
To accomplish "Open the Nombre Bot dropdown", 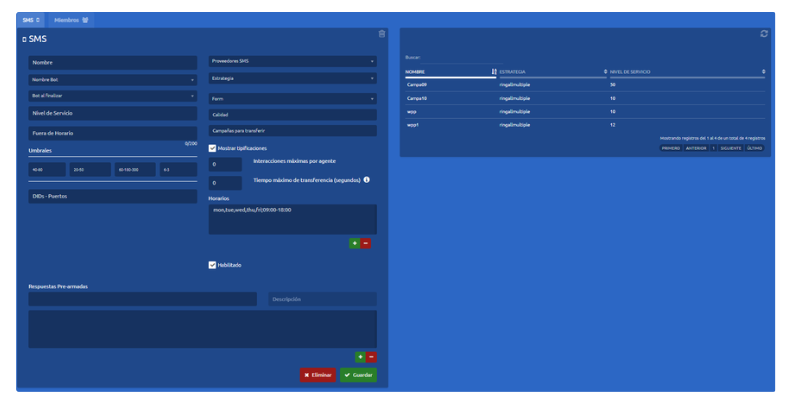I will pos(113,79).
